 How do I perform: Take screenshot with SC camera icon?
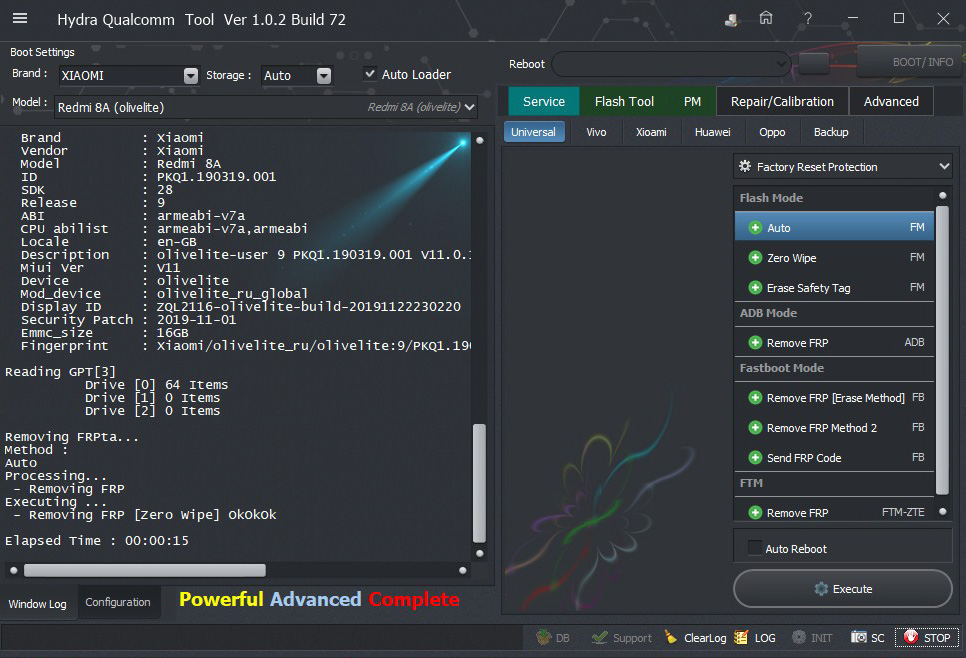[859, 637]
